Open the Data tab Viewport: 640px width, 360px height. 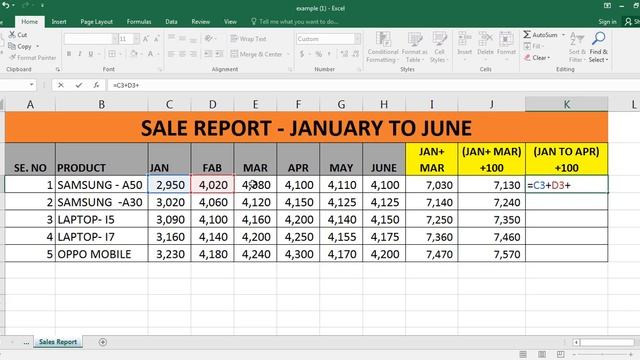click(171, 22)
